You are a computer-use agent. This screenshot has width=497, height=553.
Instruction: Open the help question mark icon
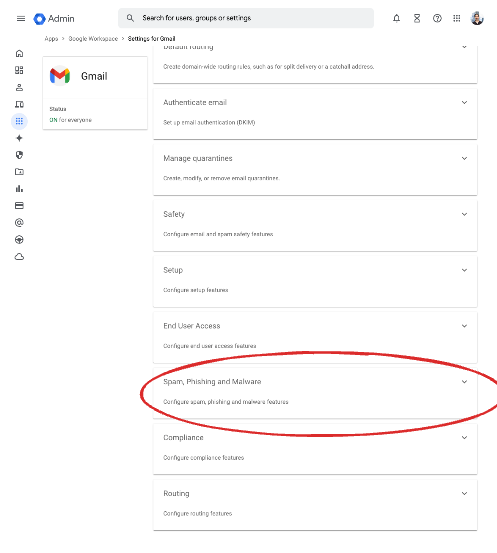coord(437,18)
